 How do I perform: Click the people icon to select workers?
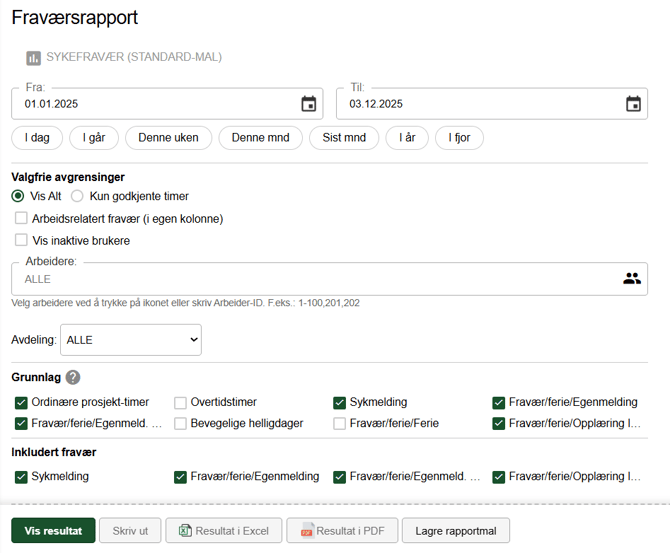click(x=631, y=279)
